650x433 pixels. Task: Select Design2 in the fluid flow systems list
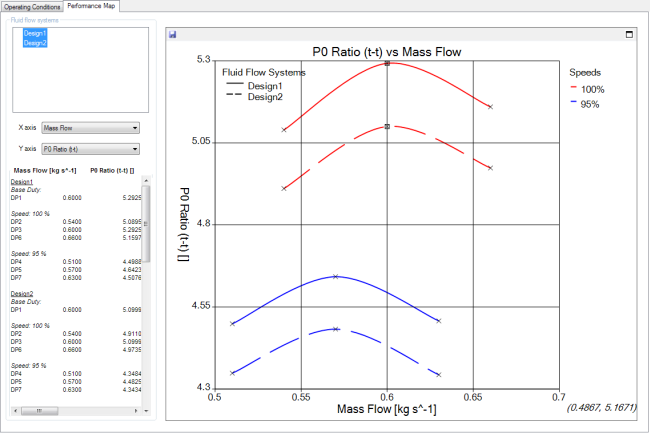35,43
